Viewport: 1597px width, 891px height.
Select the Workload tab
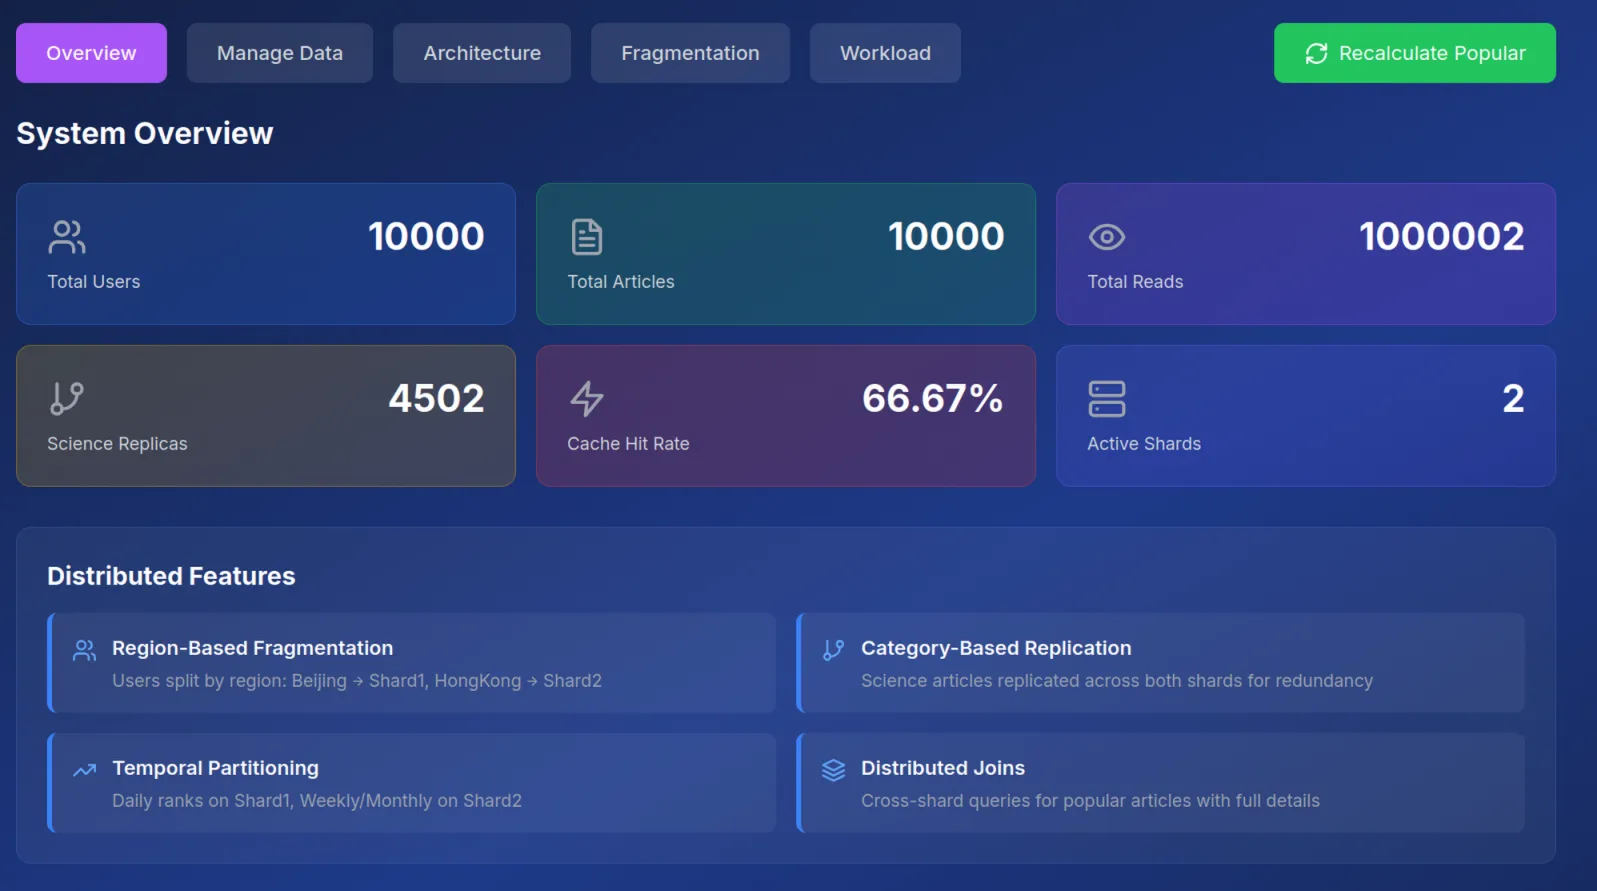coord(885,53)
